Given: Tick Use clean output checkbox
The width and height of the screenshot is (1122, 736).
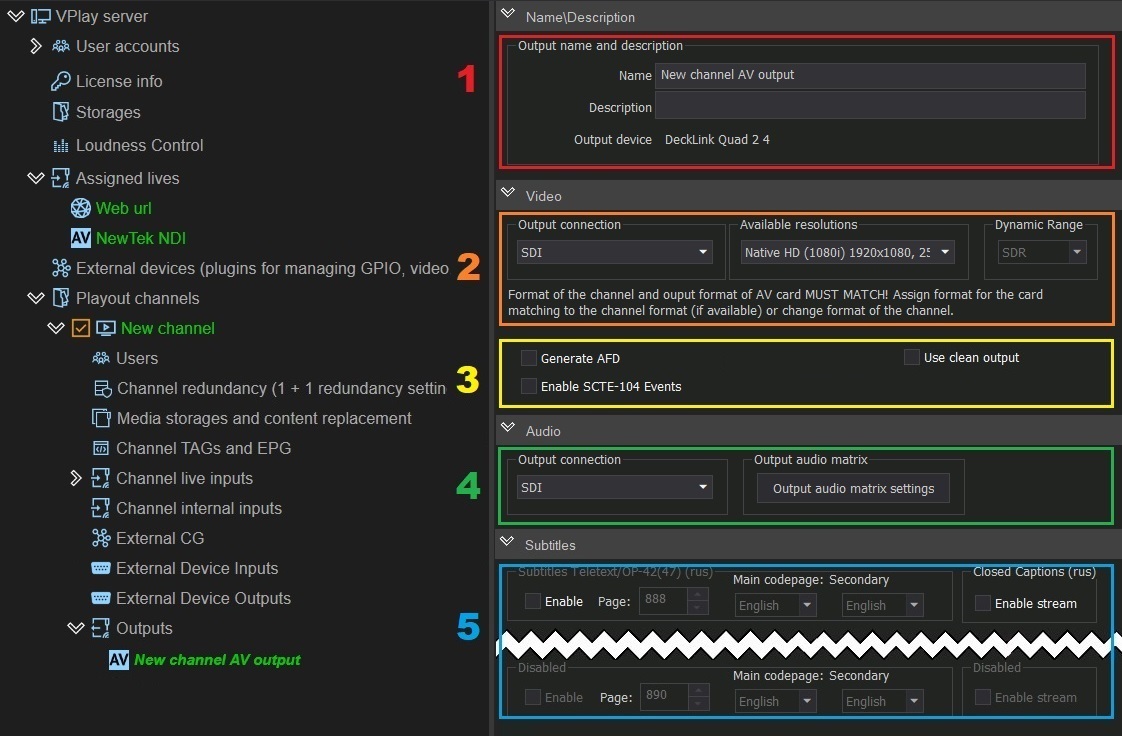Looking at the screenshot, I should 912,357.
